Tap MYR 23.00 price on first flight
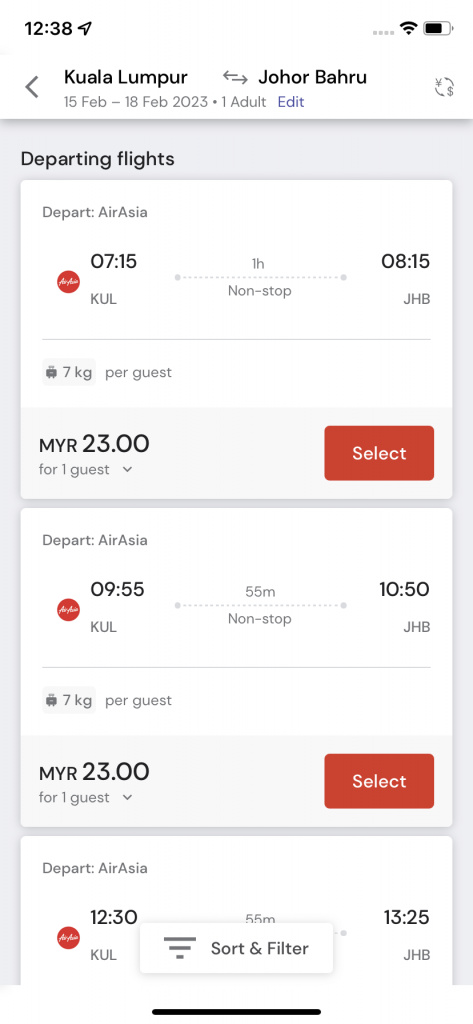Screen dimensions: 473x1024 (x=94, y=444)
